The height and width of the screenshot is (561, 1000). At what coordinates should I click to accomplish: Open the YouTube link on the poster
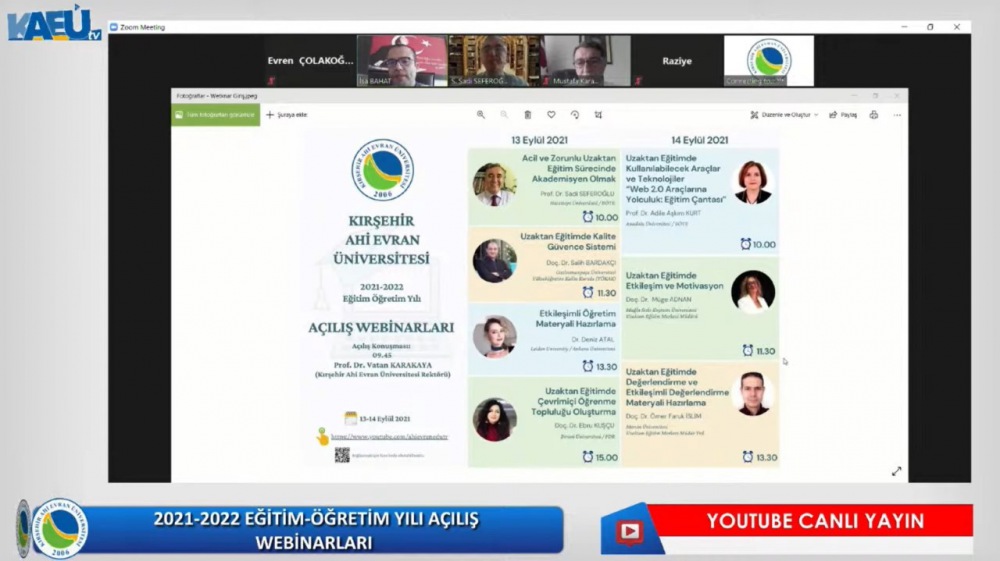click(389, 437)
